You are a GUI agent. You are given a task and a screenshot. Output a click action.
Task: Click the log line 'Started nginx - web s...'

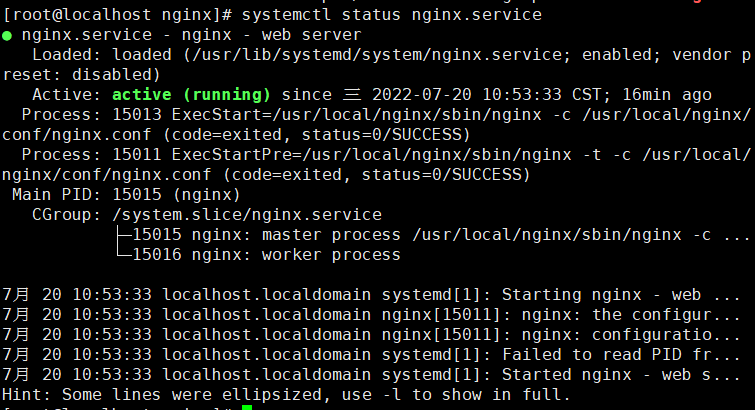[x=621, y=375]
